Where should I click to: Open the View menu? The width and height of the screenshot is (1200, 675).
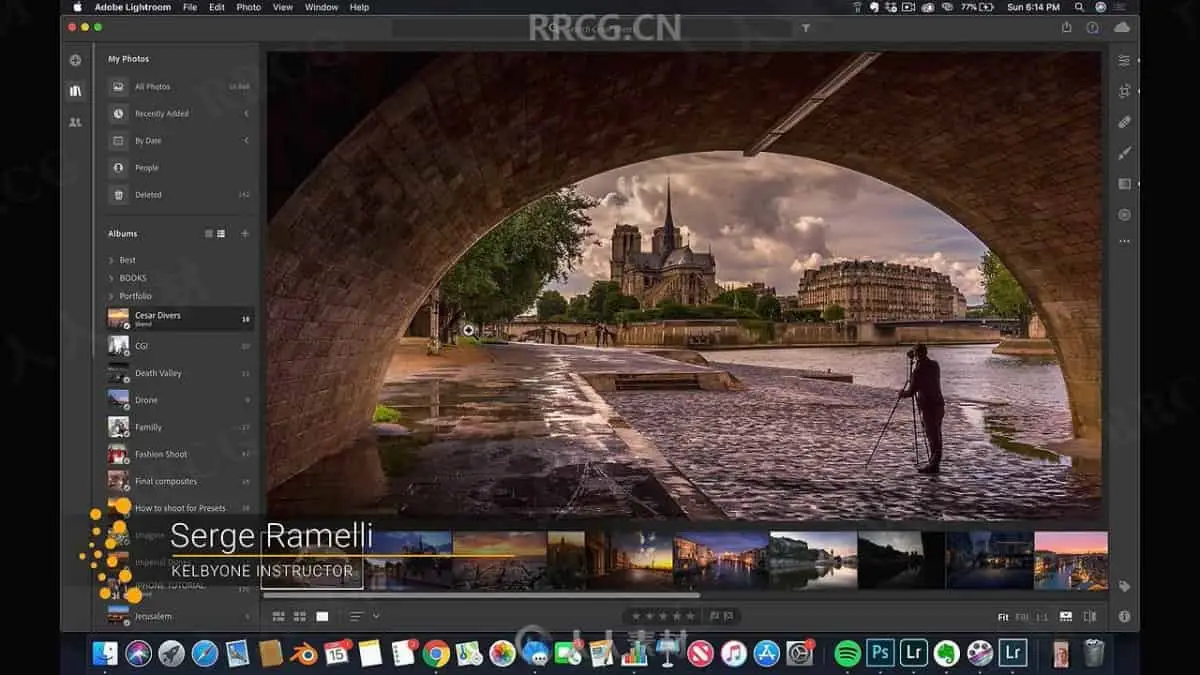pyautogui.click(x=283, y=7)
